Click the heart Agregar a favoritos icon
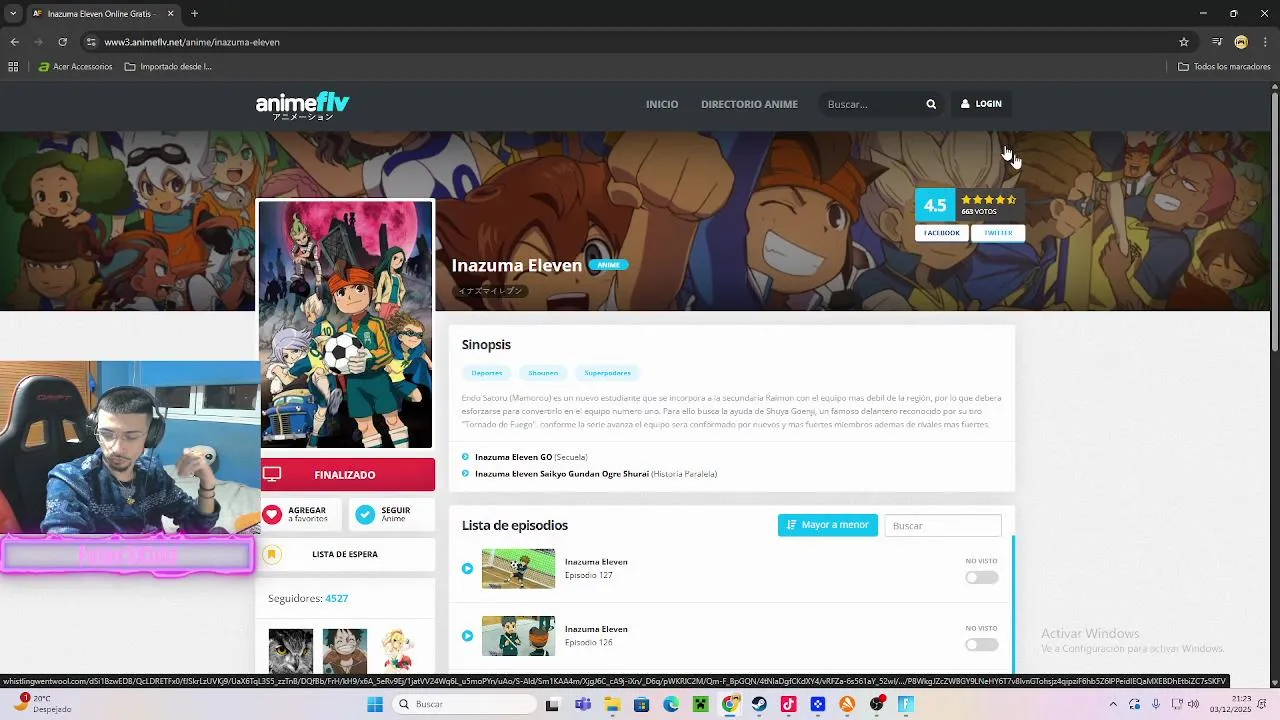 [x=272, y=514]
